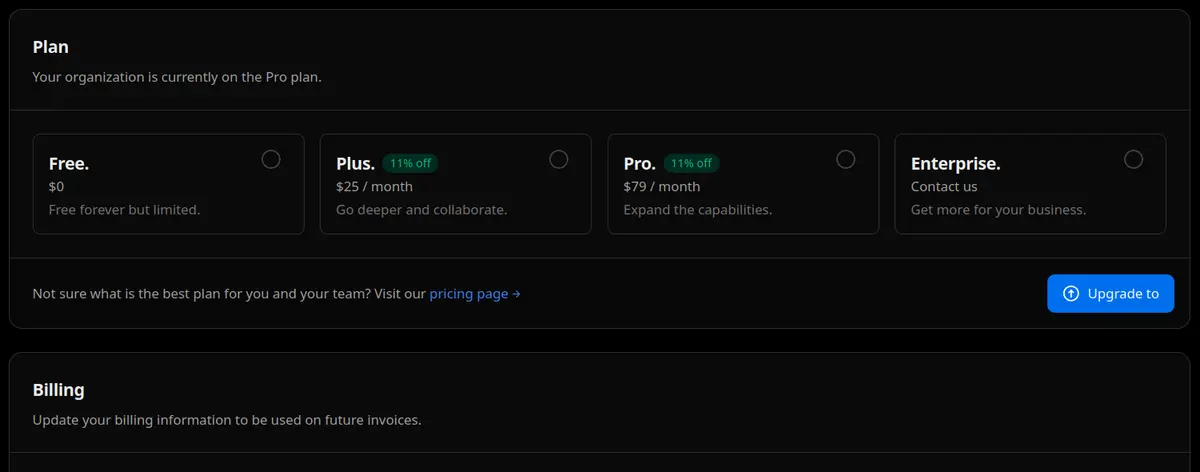Select the Free plan radio button
The width and height of the screenshot is (1200, 472).
[x=271, y=160]
